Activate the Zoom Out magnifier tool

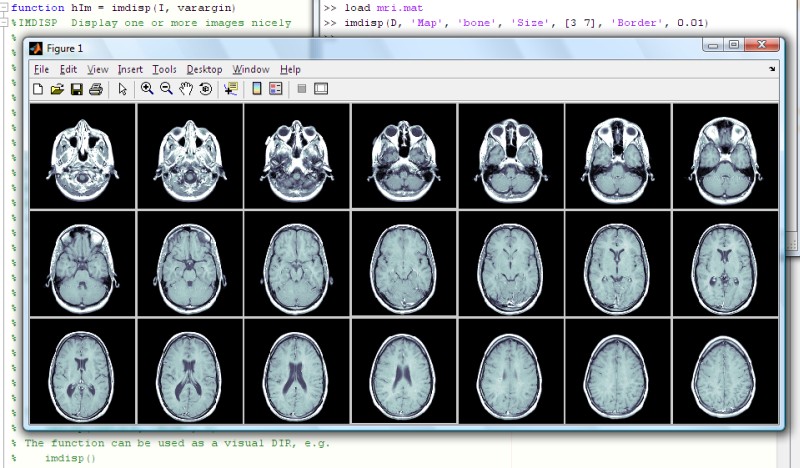coord(166,89)
